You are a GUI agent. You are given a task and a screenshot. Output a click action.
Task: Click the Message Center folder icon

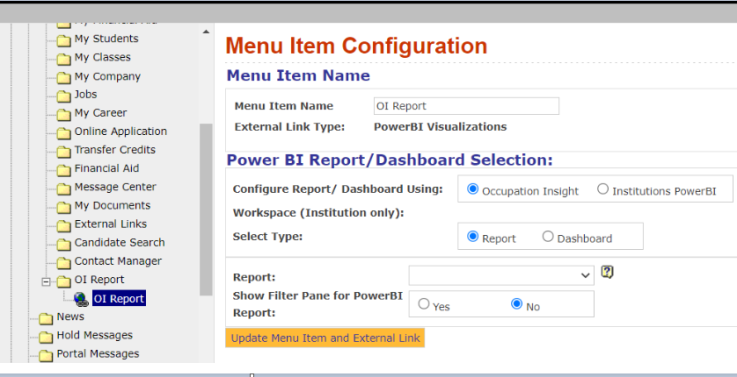(x=64, y=188)
